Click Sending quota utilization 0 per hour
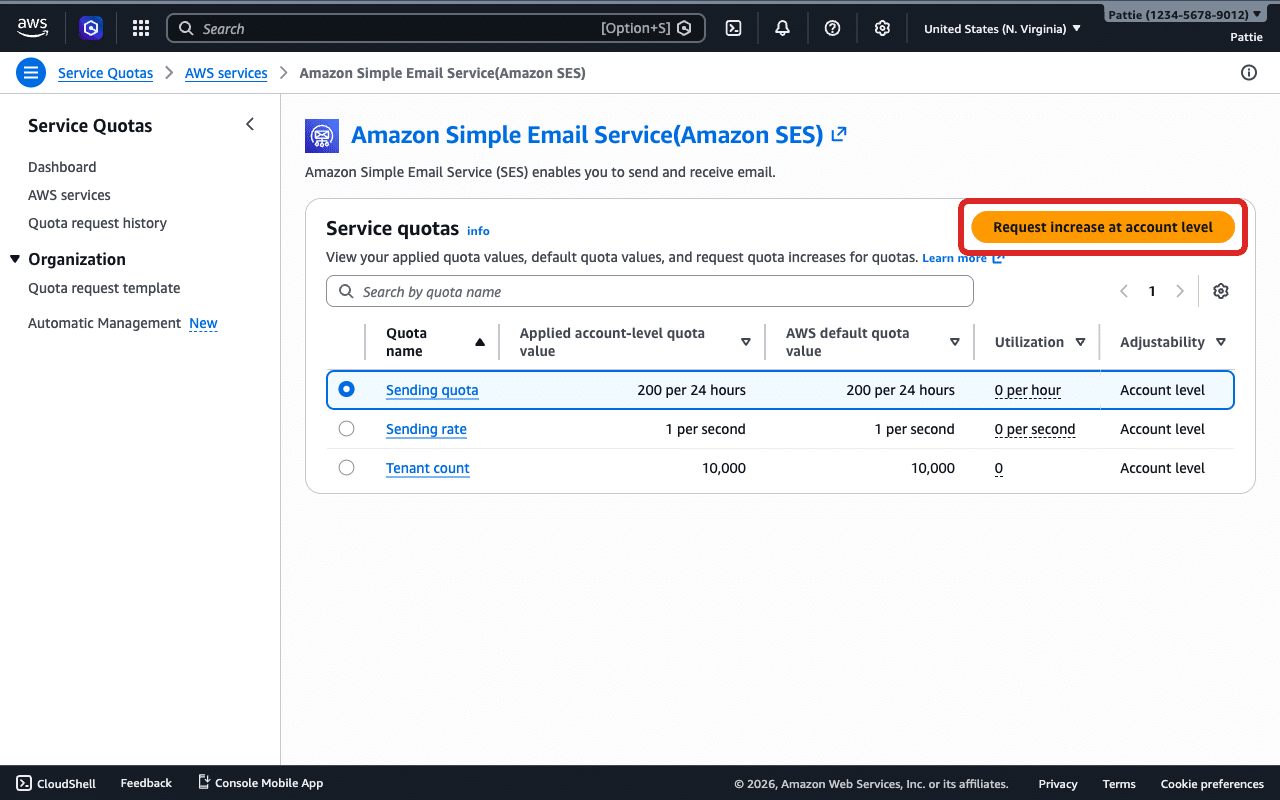This screenshot has width=1280, height=800. point(1028,390)
